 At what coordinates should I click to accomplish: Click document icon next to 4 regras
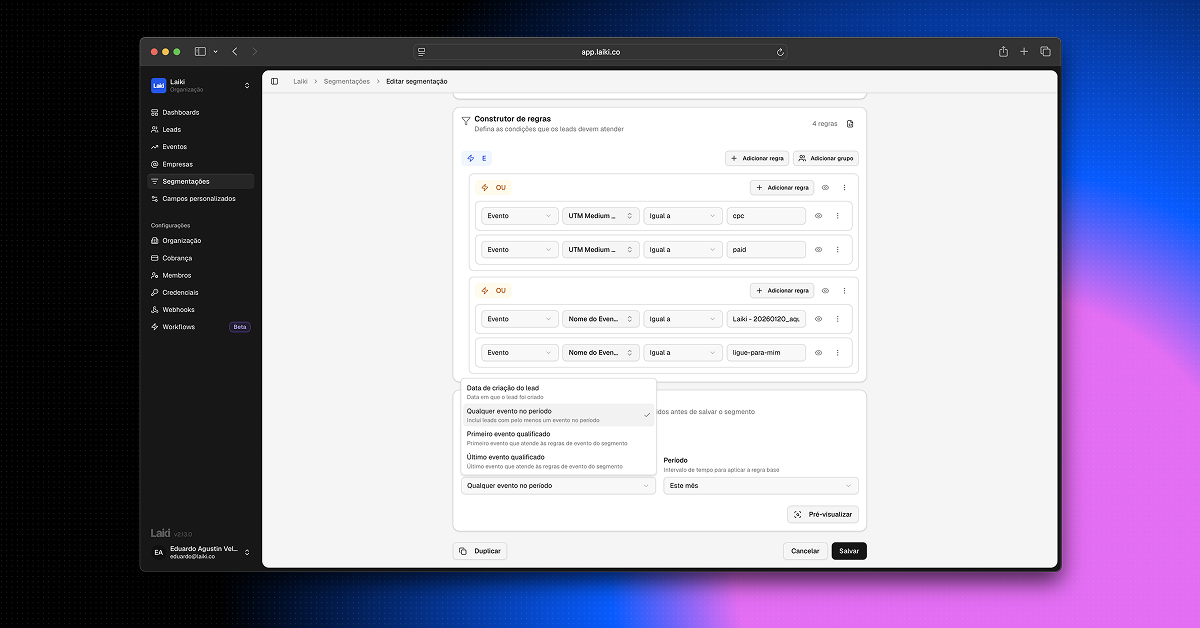tap(850, 124)
